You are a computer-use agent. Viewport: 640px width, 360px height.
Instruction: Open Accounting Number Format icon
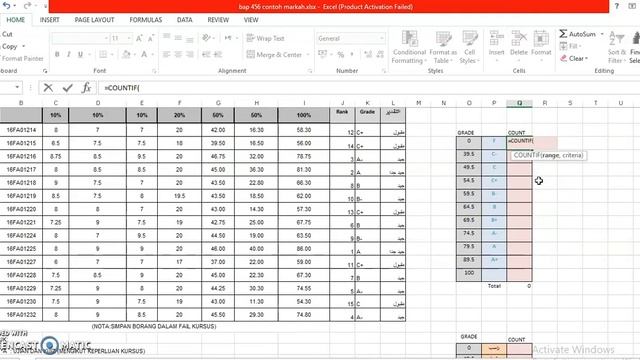322,54
